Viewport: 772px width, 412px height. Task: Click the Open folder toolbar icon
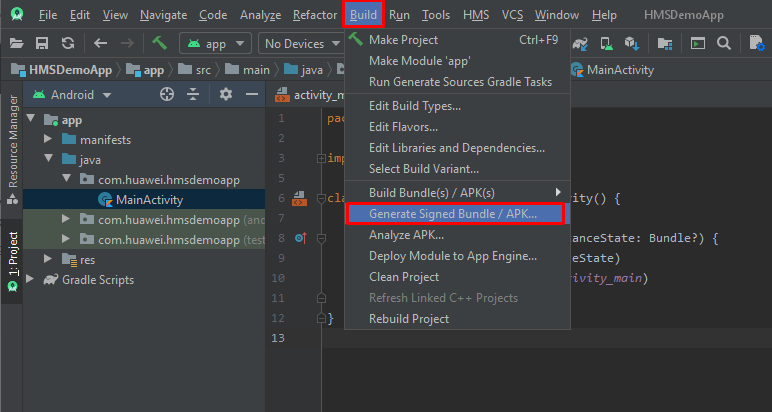16,43
